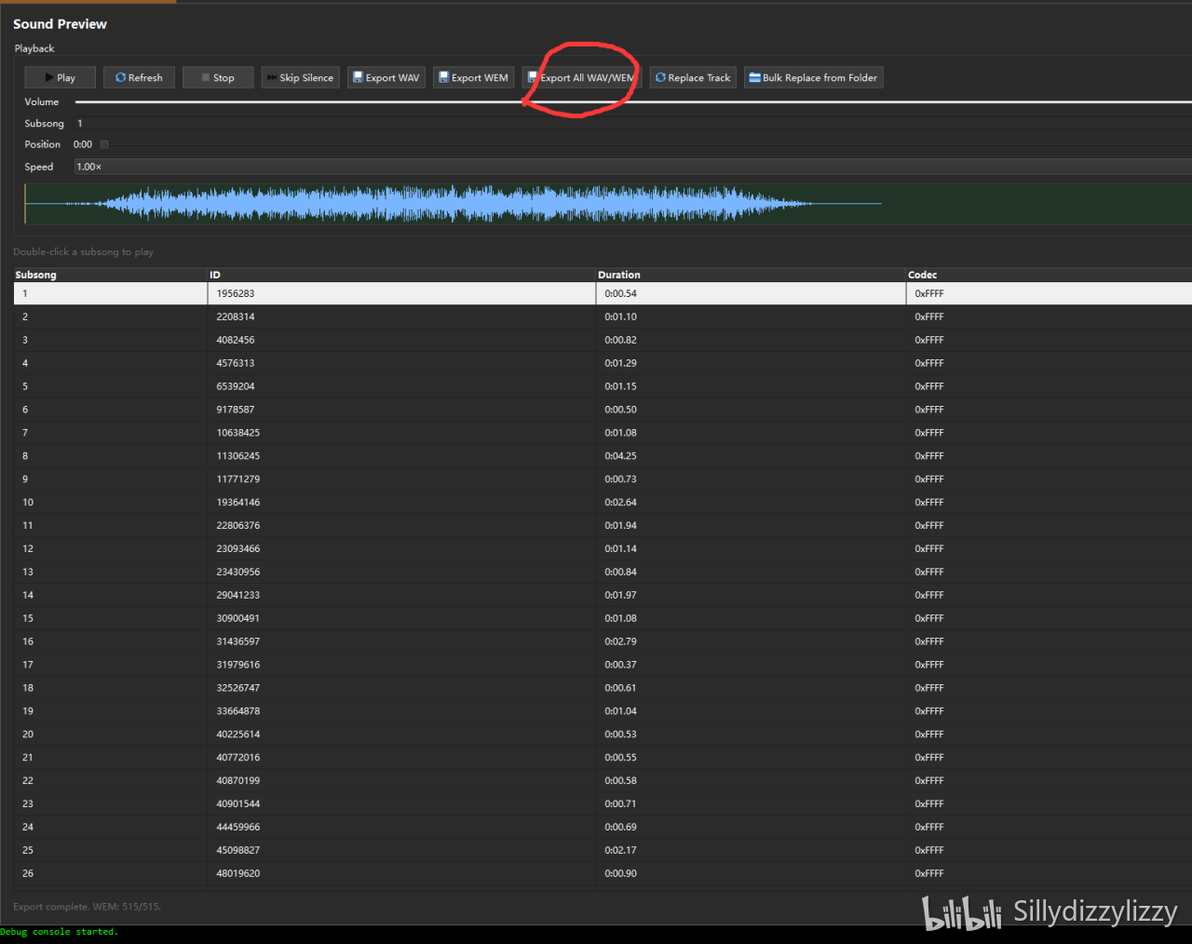Select row with ID 31436597
The height and width of the screenshot is (944, 1192).
[x=603, y=641]
